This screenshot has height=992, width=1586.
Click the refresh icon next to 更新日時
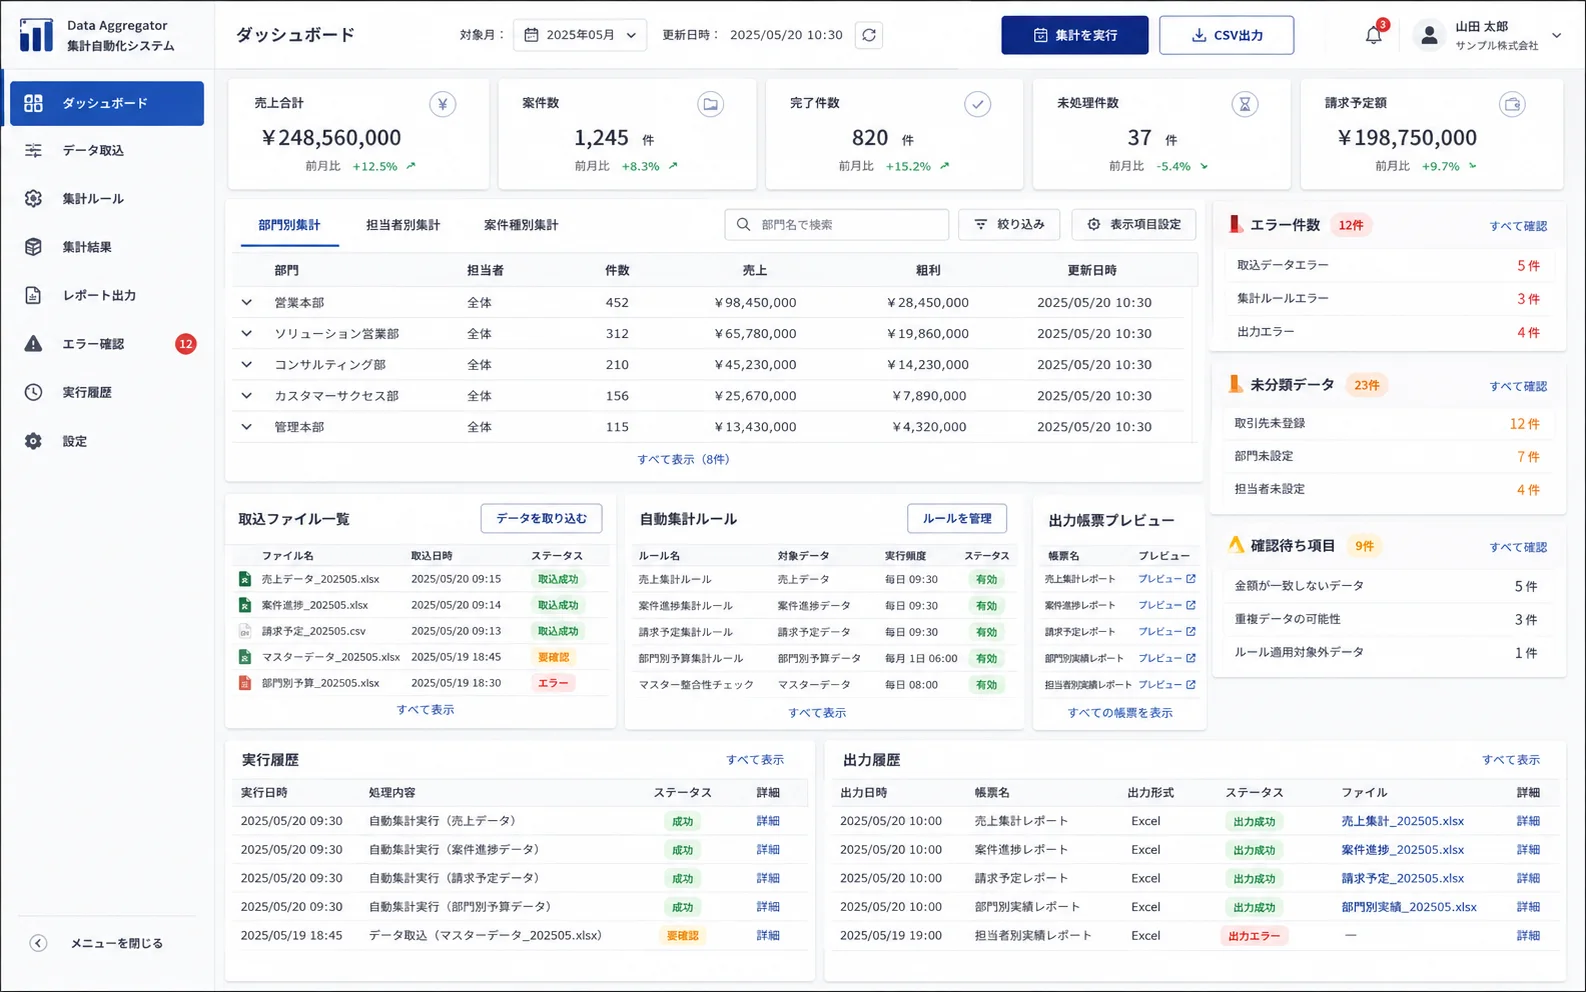click(x=869, y=35)
